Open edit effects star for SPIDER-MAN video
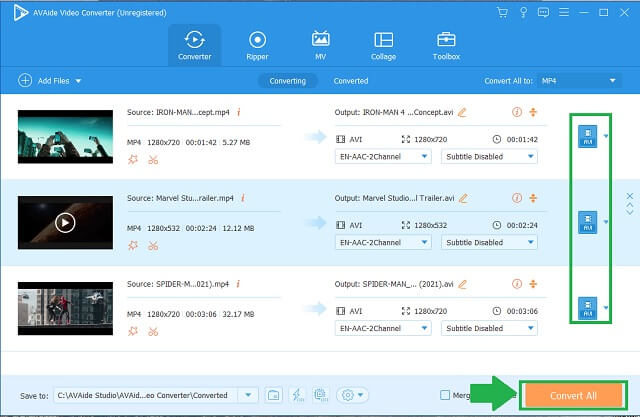 [133, 331]
